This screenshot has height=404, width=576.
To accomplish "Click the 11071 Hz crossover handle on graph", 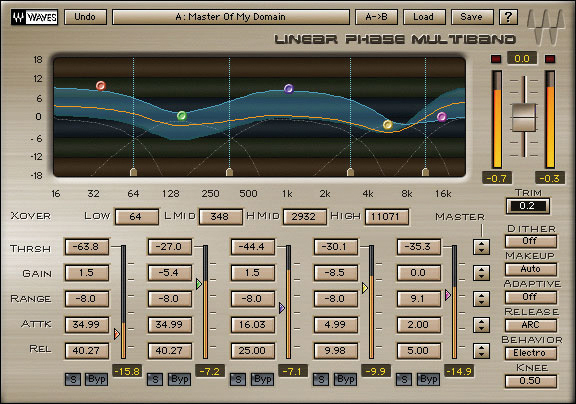I will click(x=425, y=172).
